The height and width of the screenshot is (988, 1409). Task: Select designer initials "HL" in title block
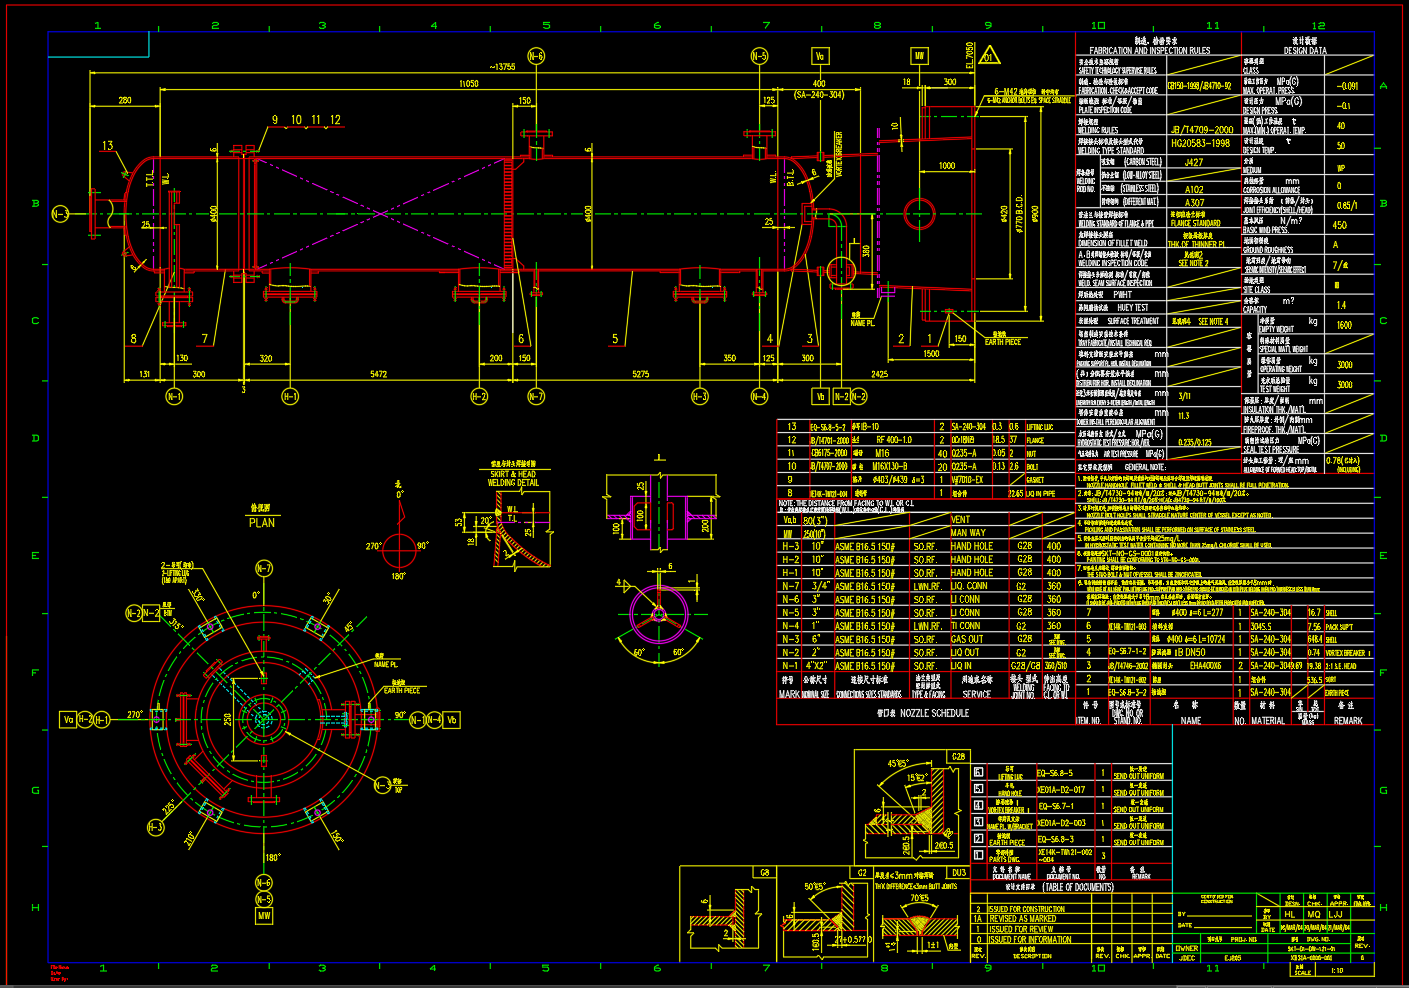(1289, 915)
